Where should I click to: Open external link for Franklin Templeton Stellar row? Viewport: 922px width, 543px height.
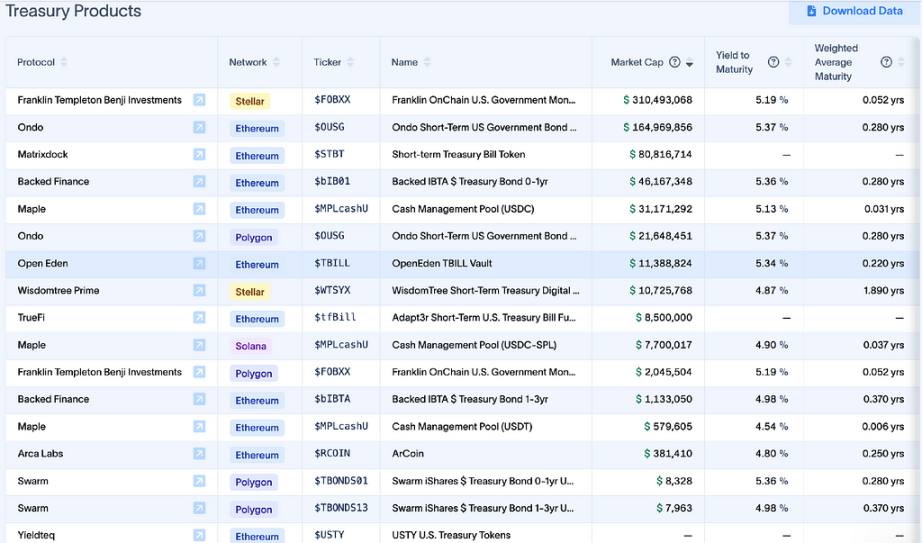click(199, 100)
